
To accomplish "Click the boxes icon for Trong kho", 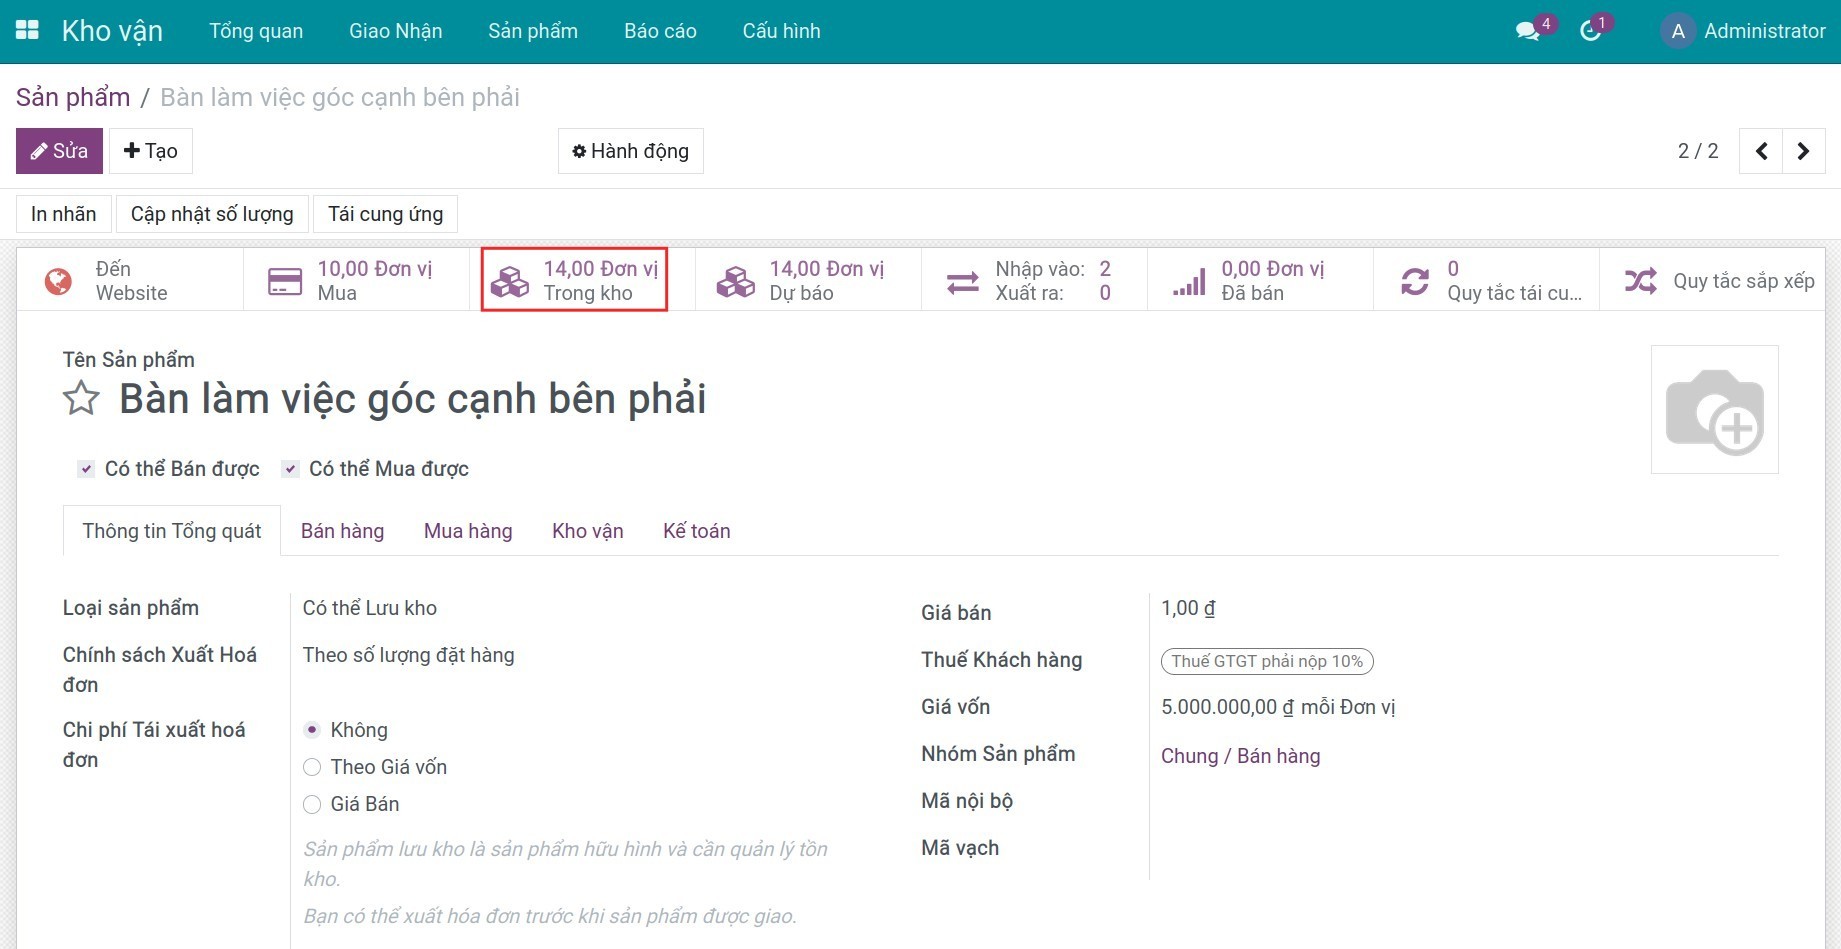I will pyautogui.click(x=510, y=281).
